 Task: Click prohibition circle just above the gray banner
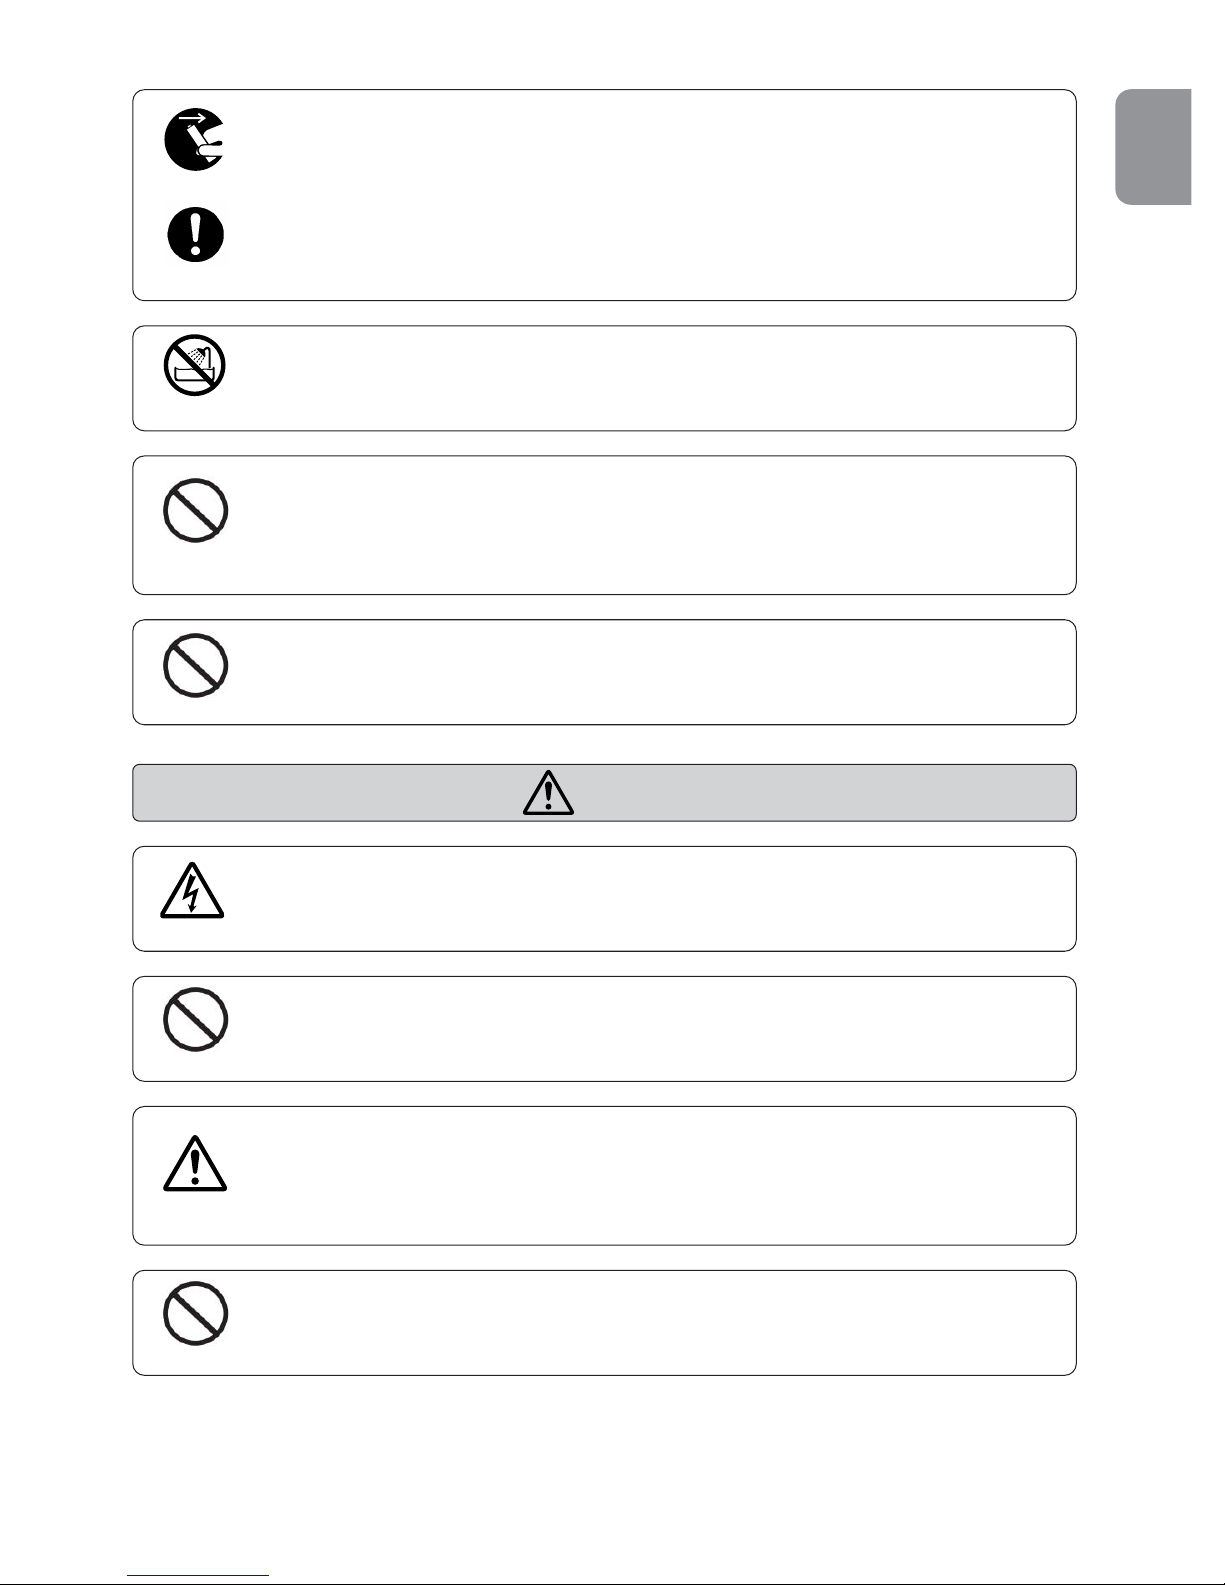[x=195, y=665]
